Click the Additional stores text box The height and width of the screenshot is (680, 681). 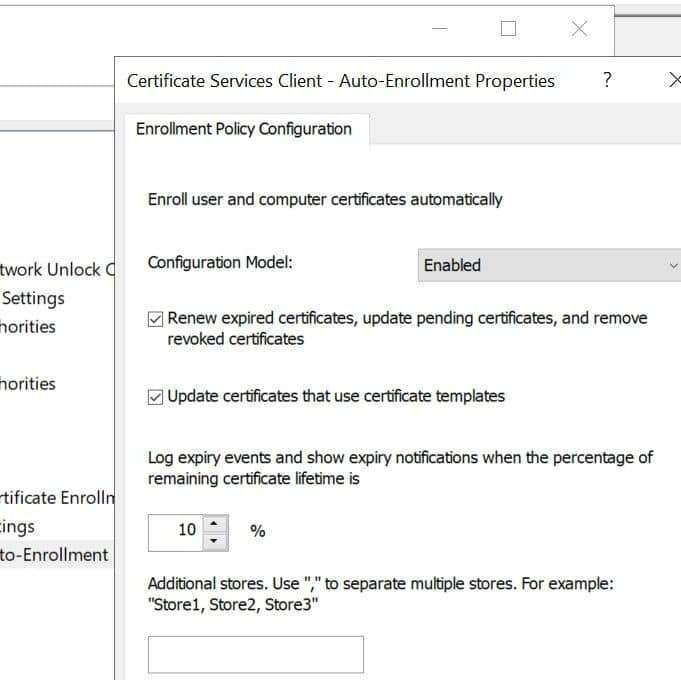pos(255,654)
